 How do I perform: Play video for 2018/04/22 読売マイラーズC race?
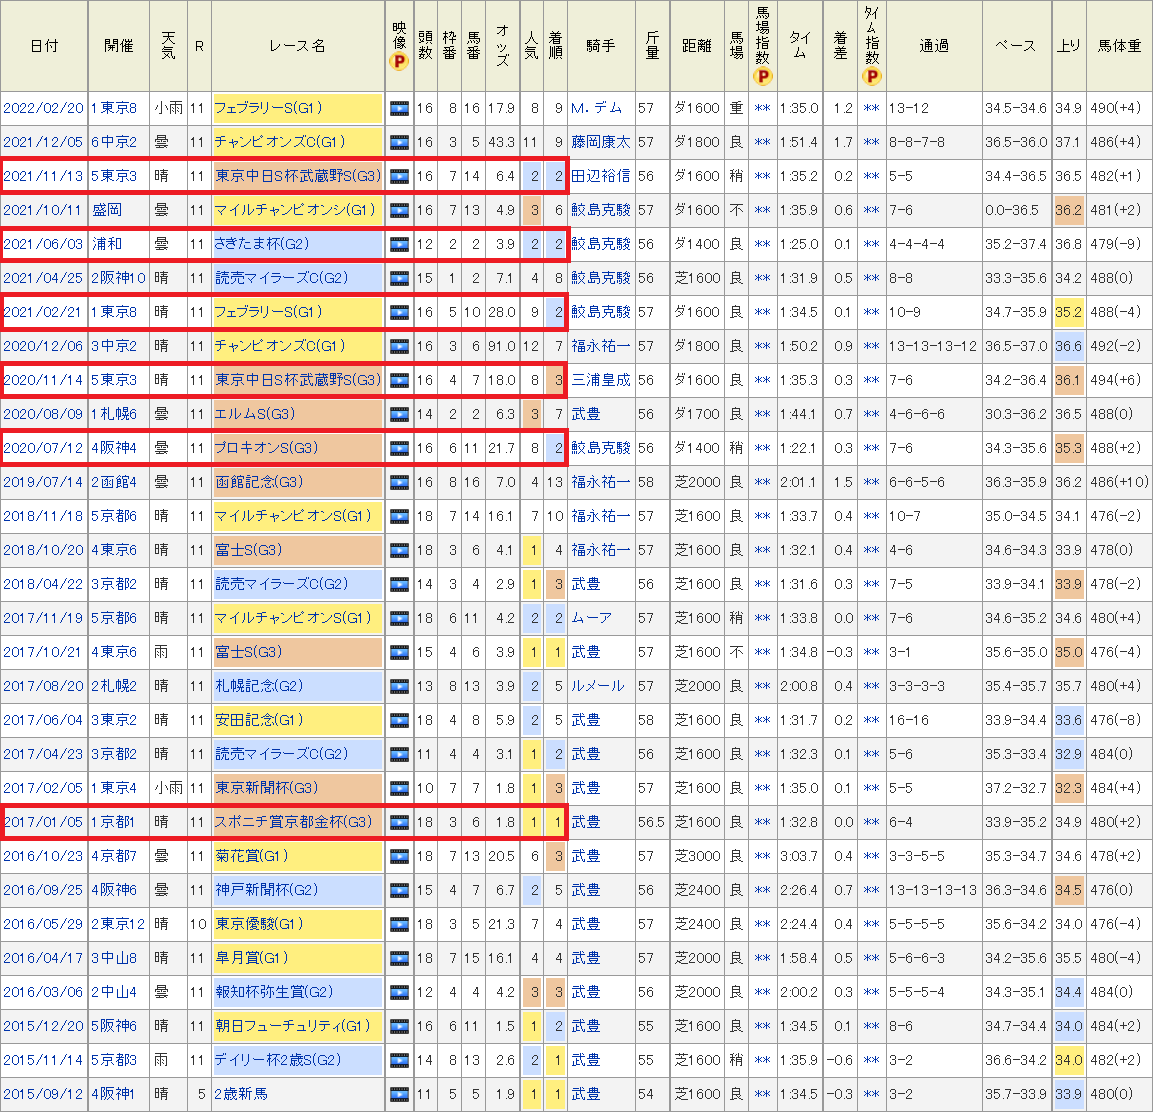coord(399,585)
